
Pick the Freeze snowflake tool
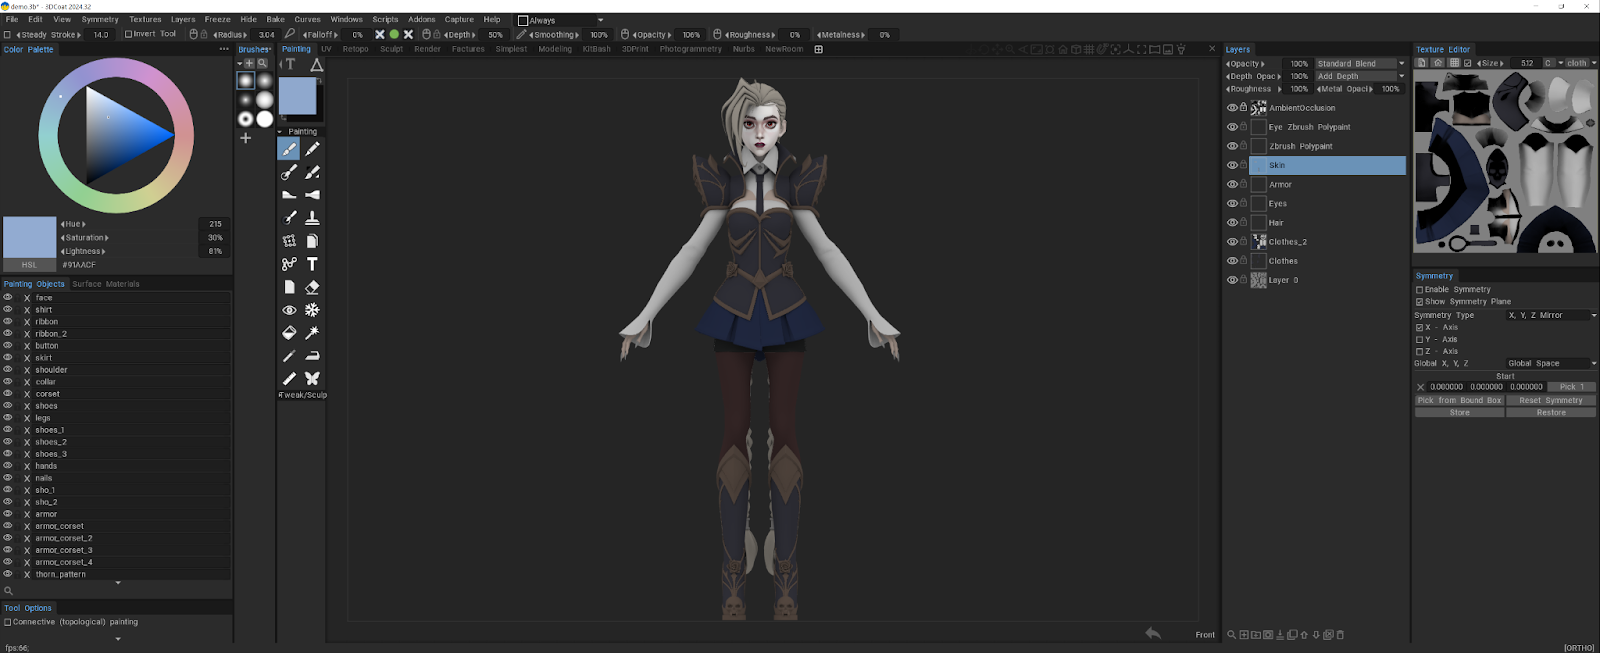pyautogui.click(x=312, y=310)
